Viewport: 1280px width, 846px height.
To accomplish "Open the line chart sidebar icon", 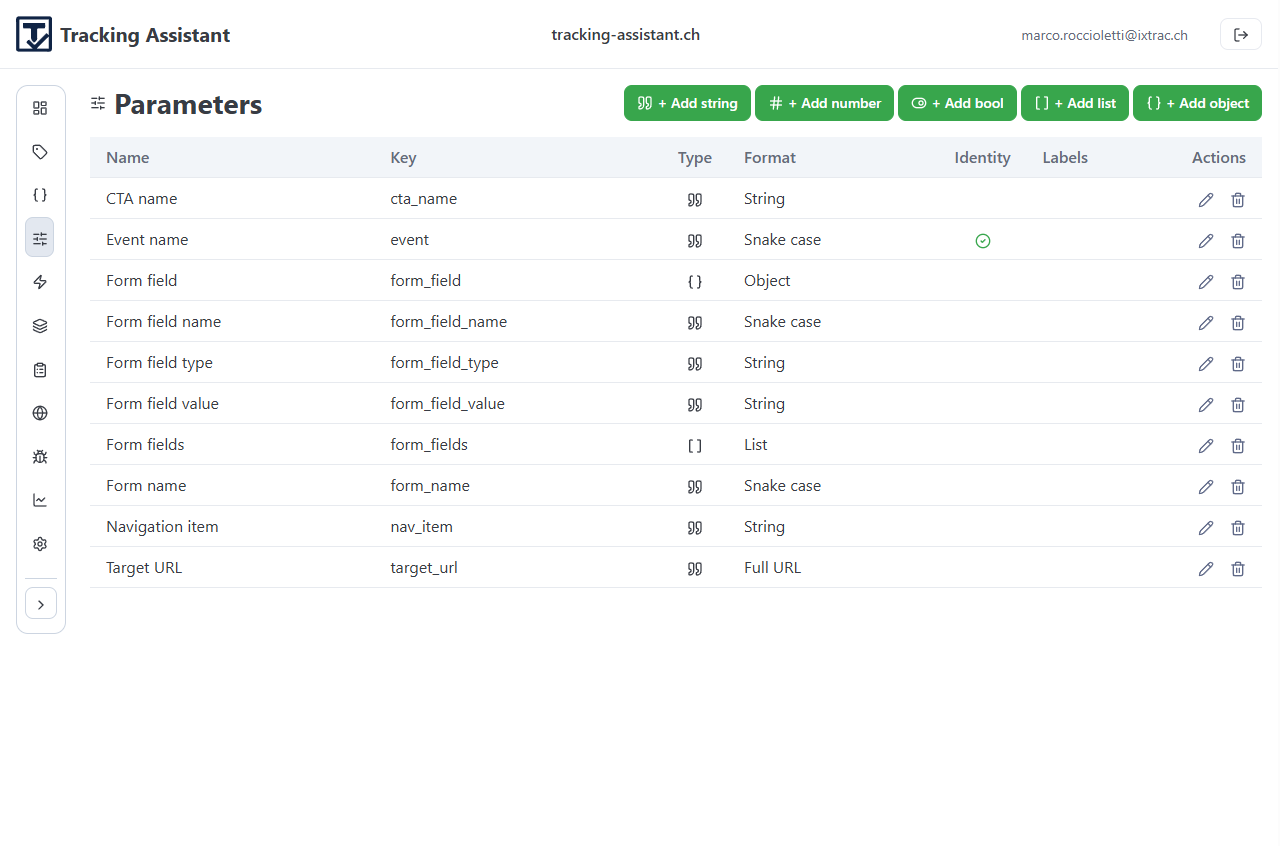I will tap(40, 500).
